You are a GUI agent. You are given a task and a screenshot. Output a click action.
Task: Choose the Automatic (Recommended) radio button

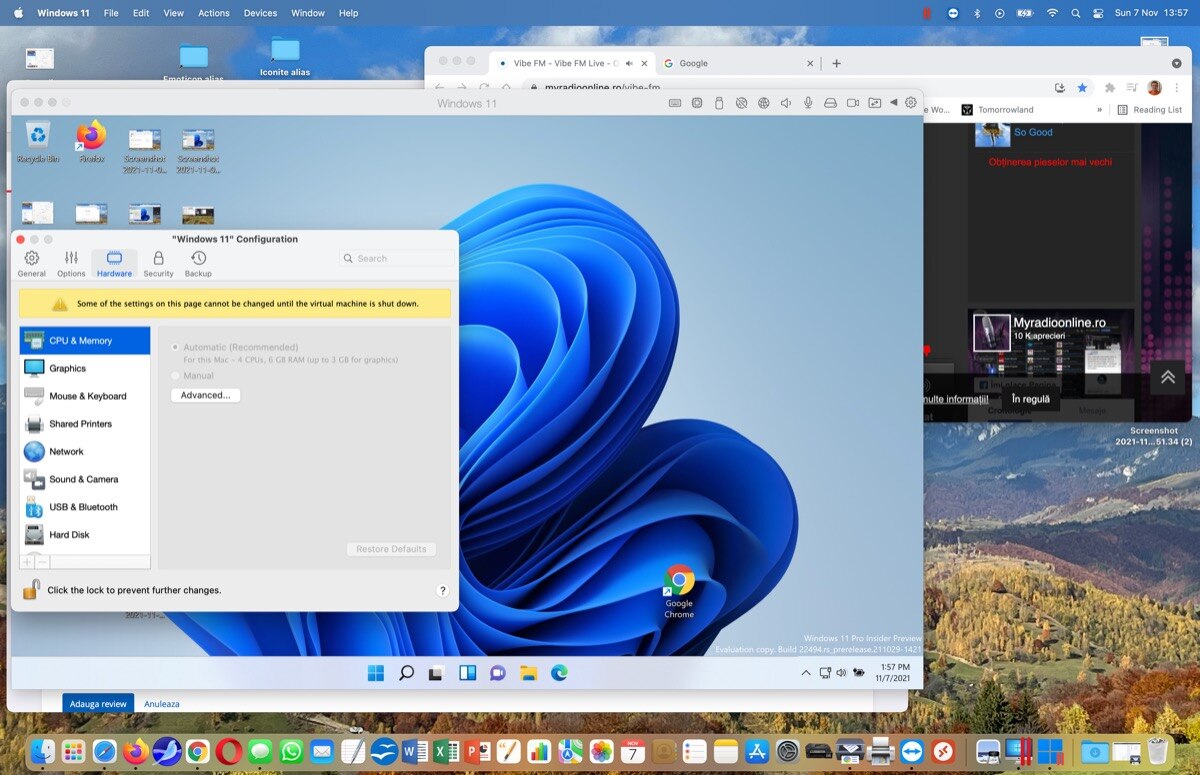[x=176, y=347]
